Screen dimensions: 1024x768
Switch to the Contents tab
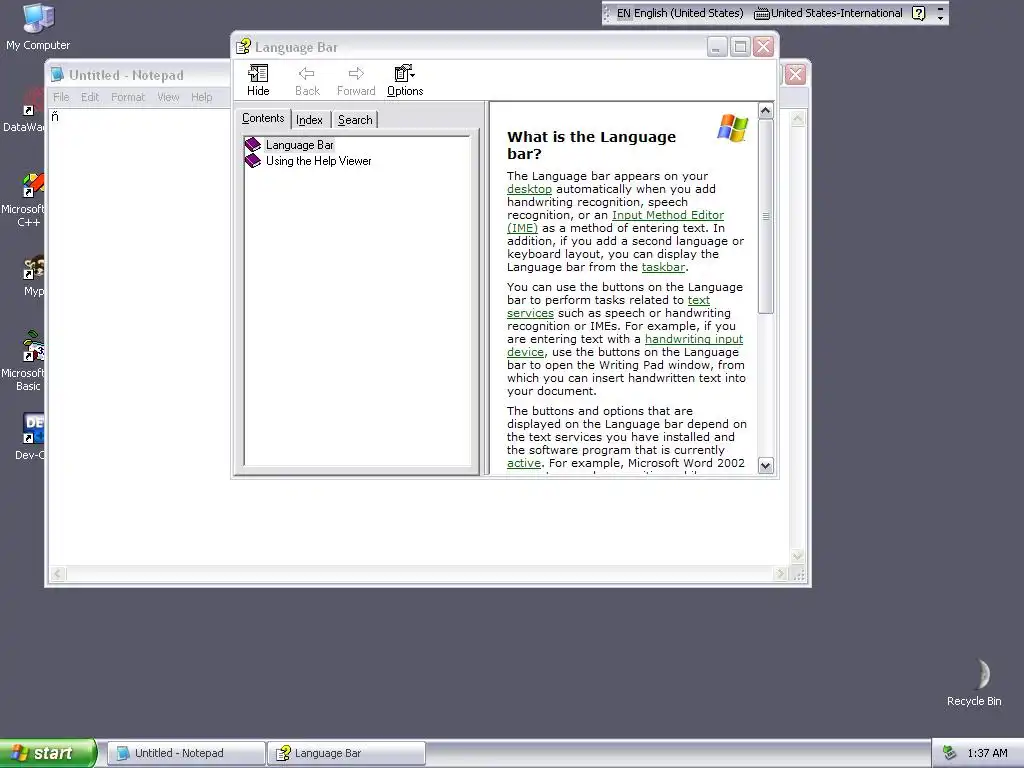coord(263,118)
